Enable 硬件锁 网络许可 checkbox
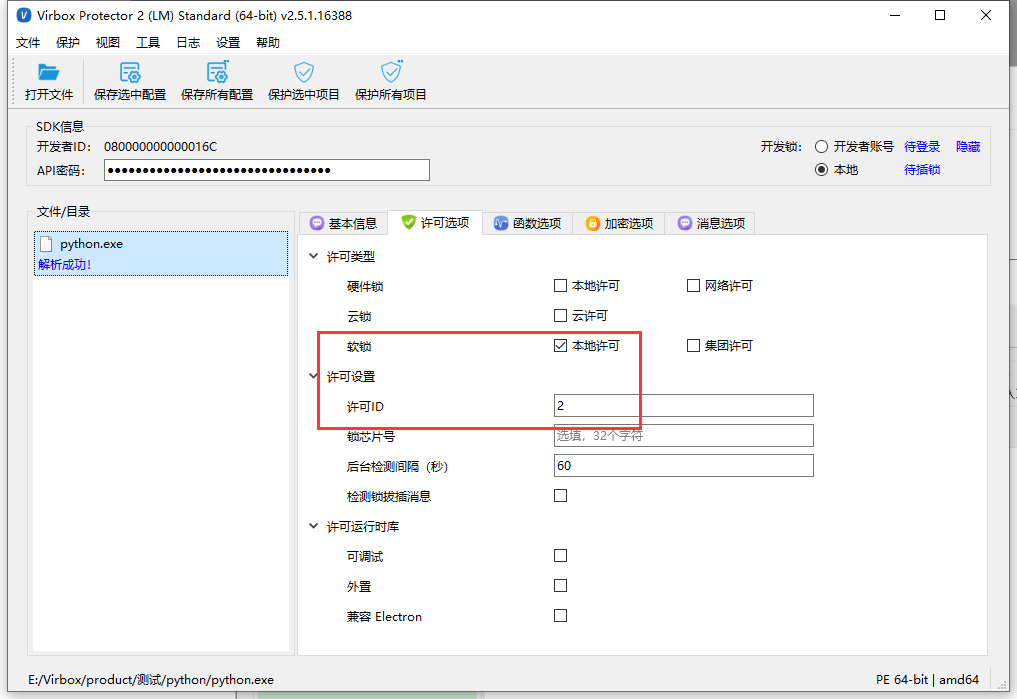 tap(693, 285)
